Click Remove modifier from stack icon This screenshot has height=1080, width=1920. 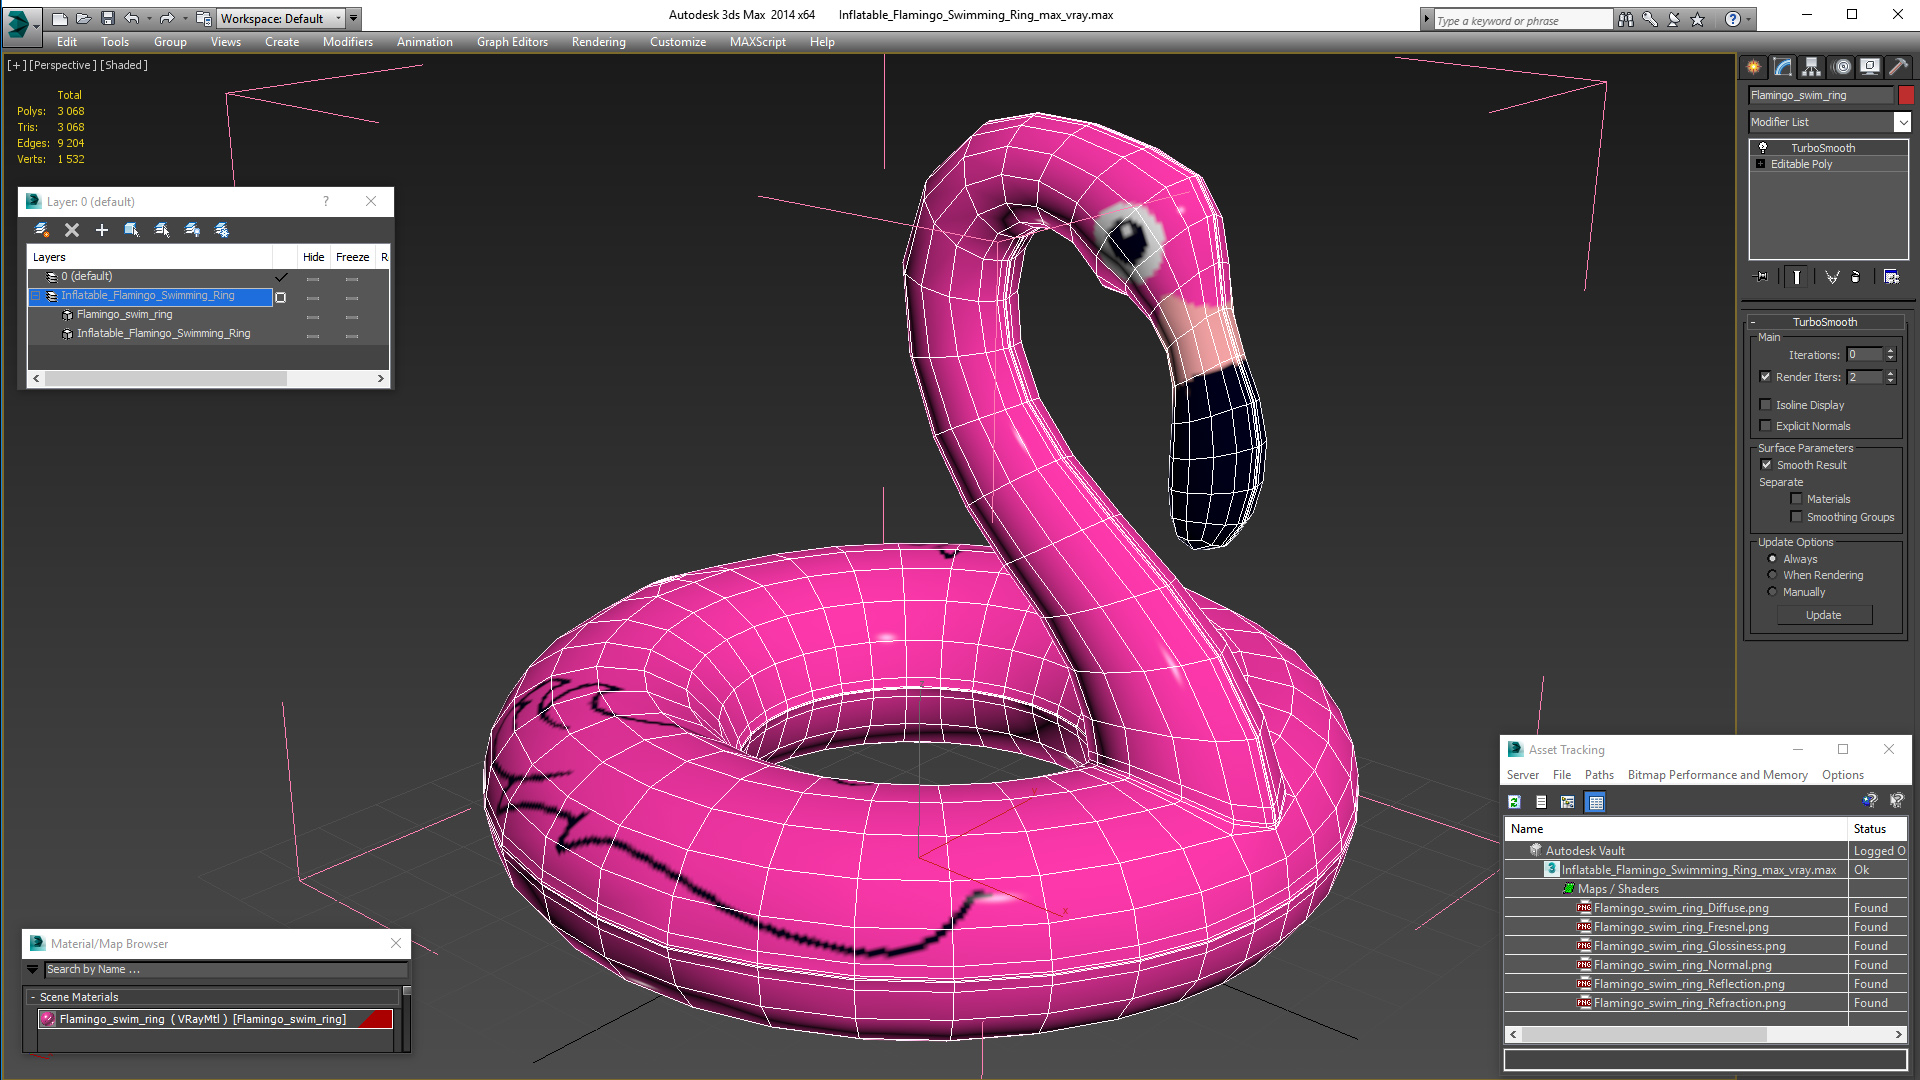[1856, 277]
